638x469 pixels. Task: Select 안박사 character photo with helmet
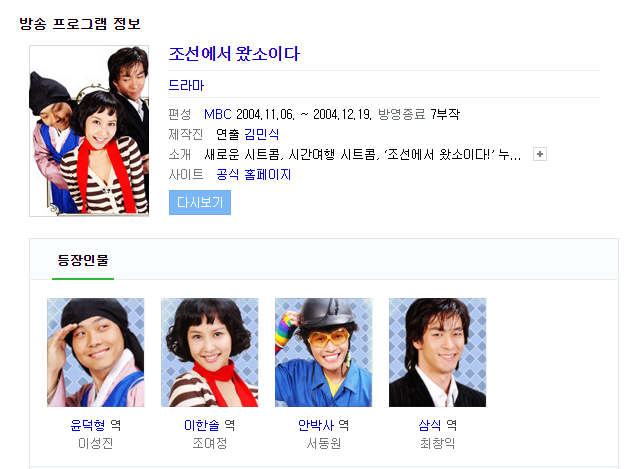coord(323,352)
